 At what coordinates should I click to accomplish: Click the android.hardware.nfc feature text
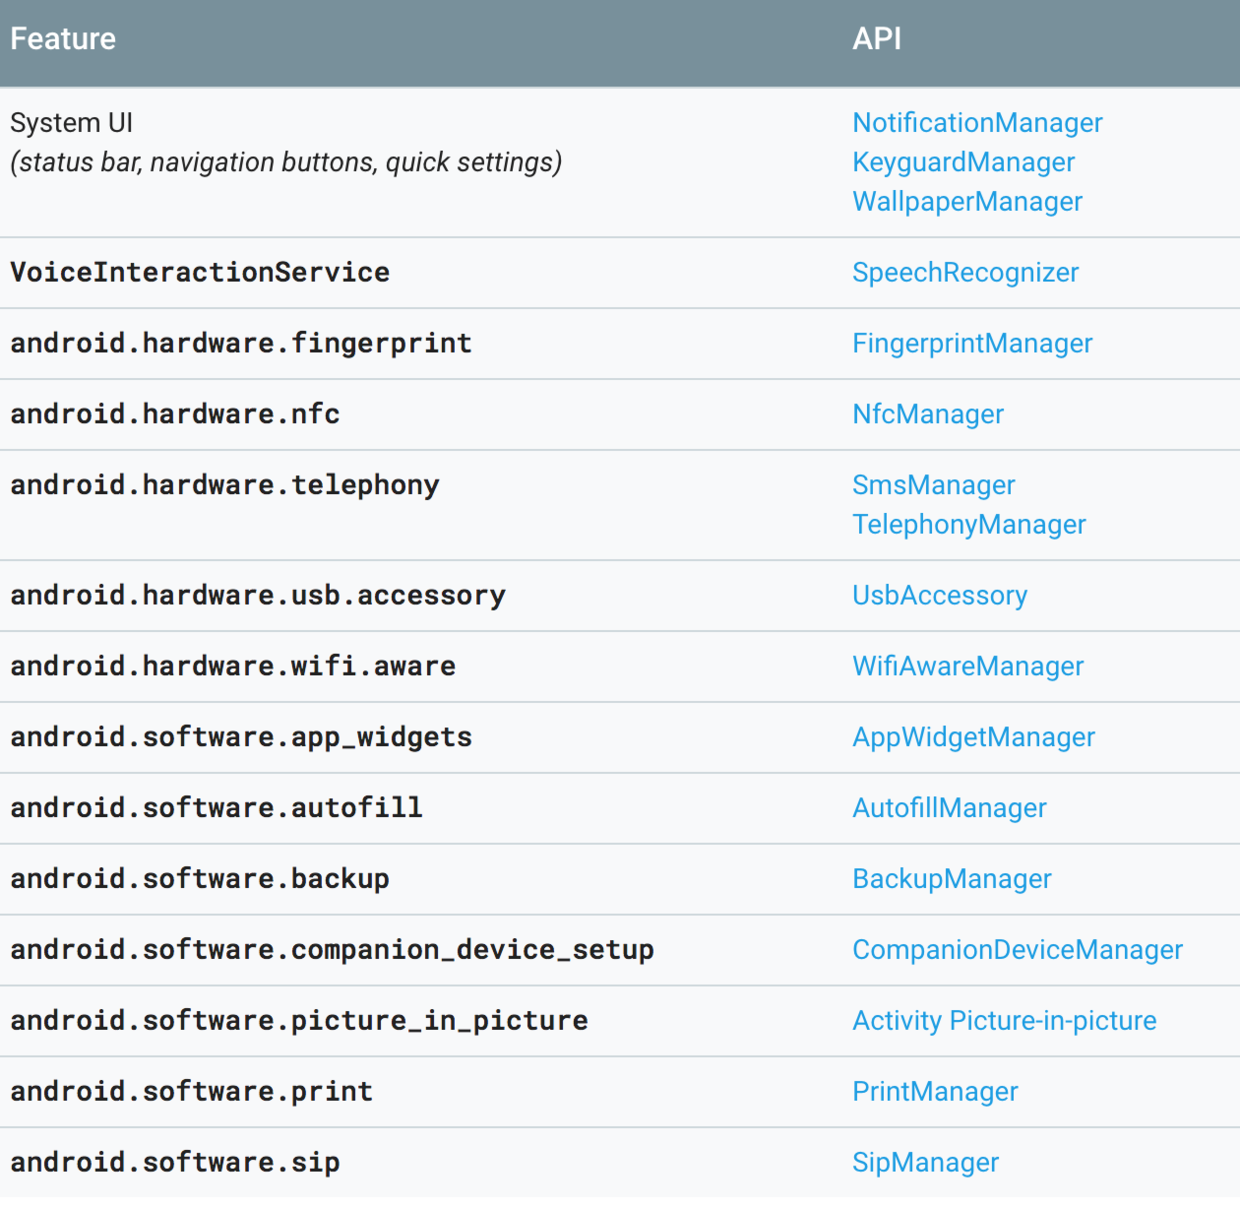click(x=175, y=414)
